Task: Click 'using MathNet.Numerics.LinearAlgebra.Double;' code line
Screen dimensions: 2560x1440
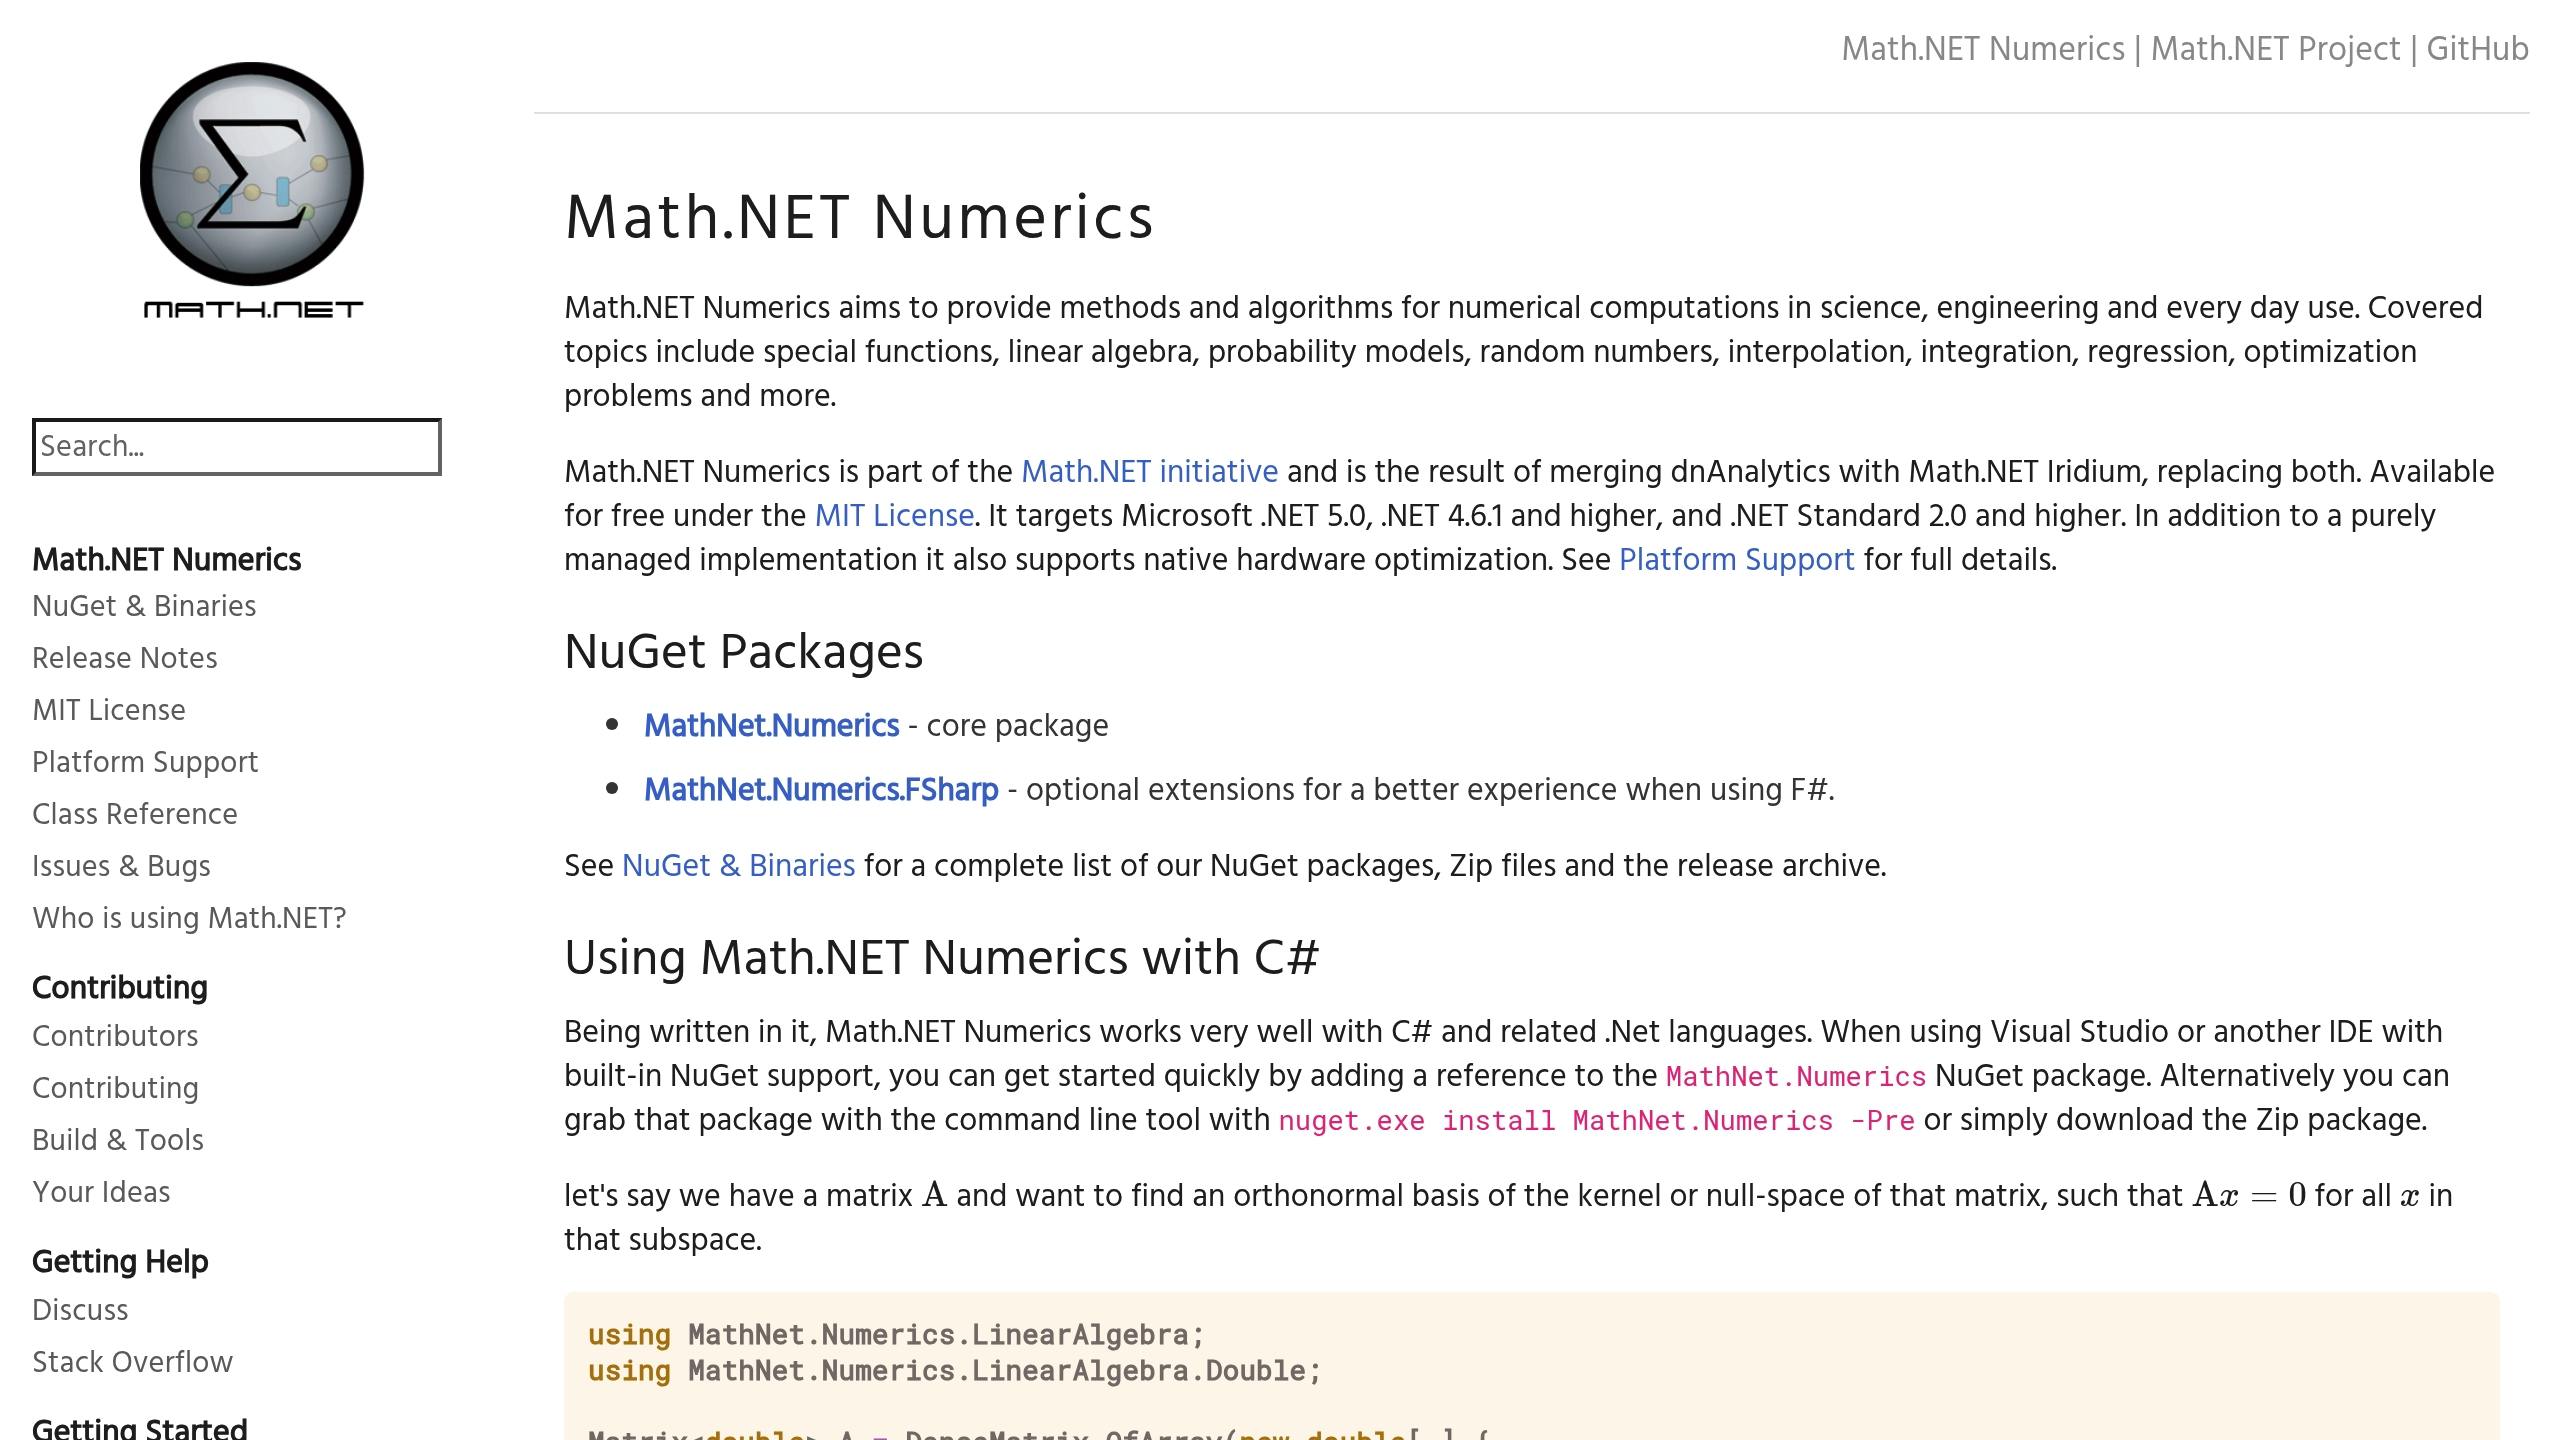Action: [955, 1371]
